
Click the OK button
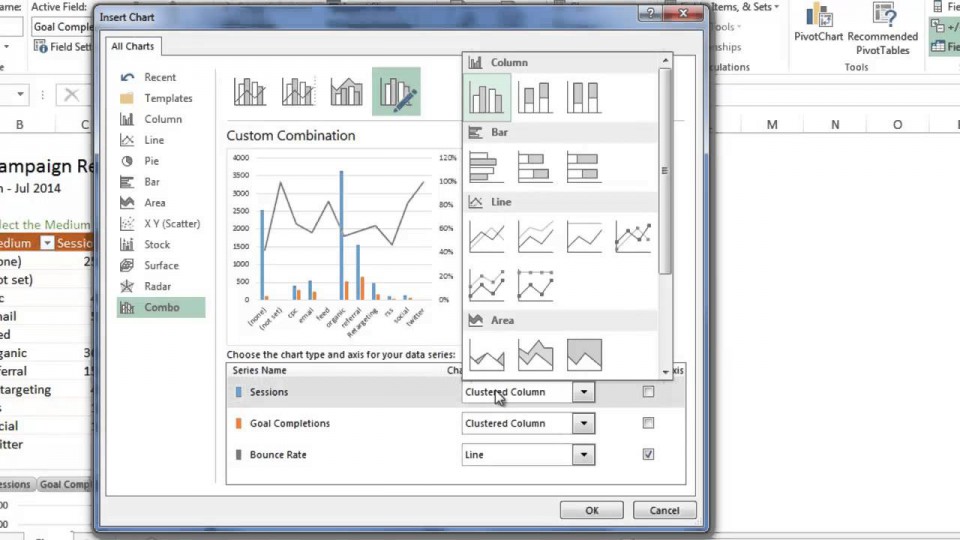(591, 510)
